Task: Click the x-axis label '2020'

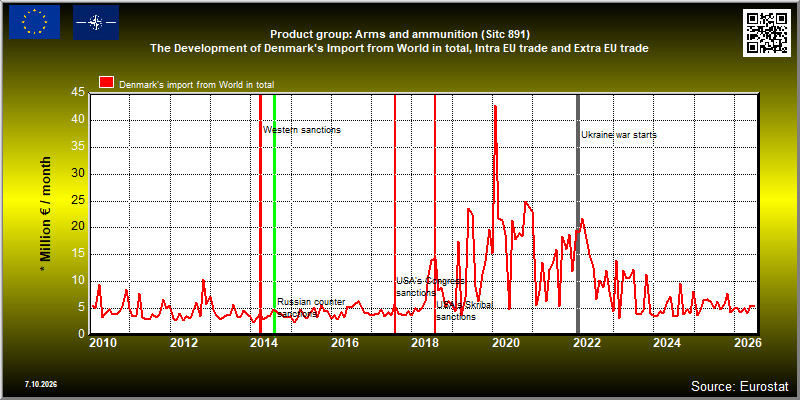Action: pyautogui.click(x=507, y=343)
